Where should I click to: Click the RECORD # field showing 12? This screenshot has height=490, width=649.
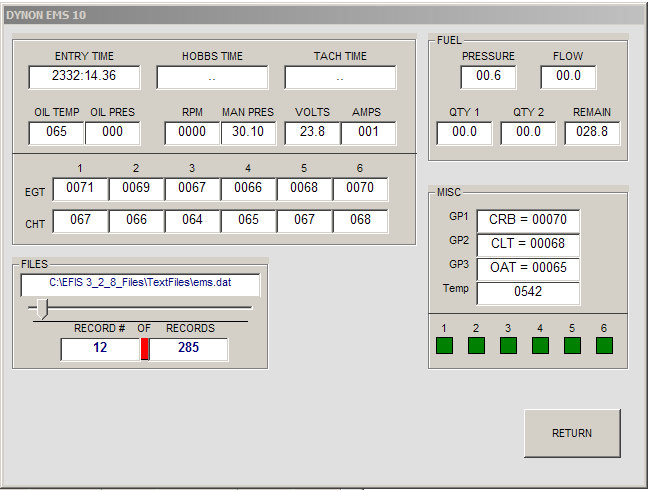pos(100,349)
